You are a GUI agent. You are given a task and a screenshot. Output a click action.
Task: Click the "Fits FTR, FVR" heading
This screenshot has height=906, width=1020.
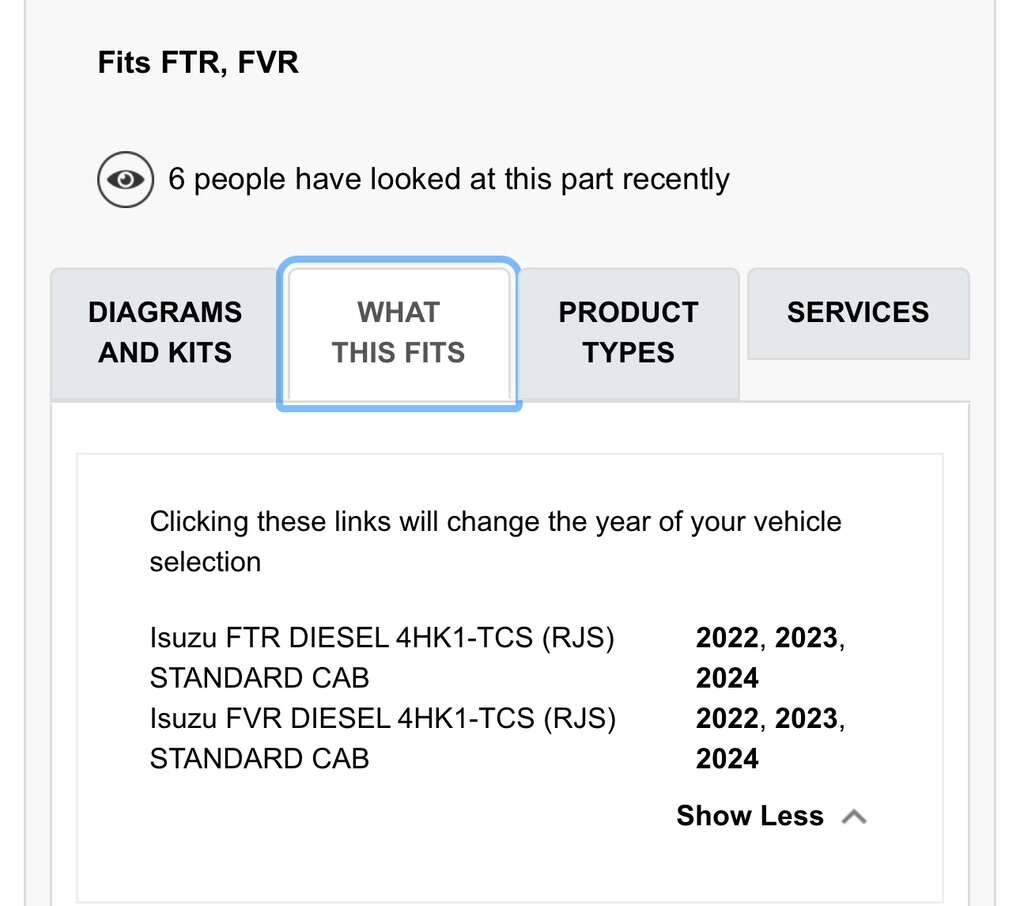click(198, 64)
